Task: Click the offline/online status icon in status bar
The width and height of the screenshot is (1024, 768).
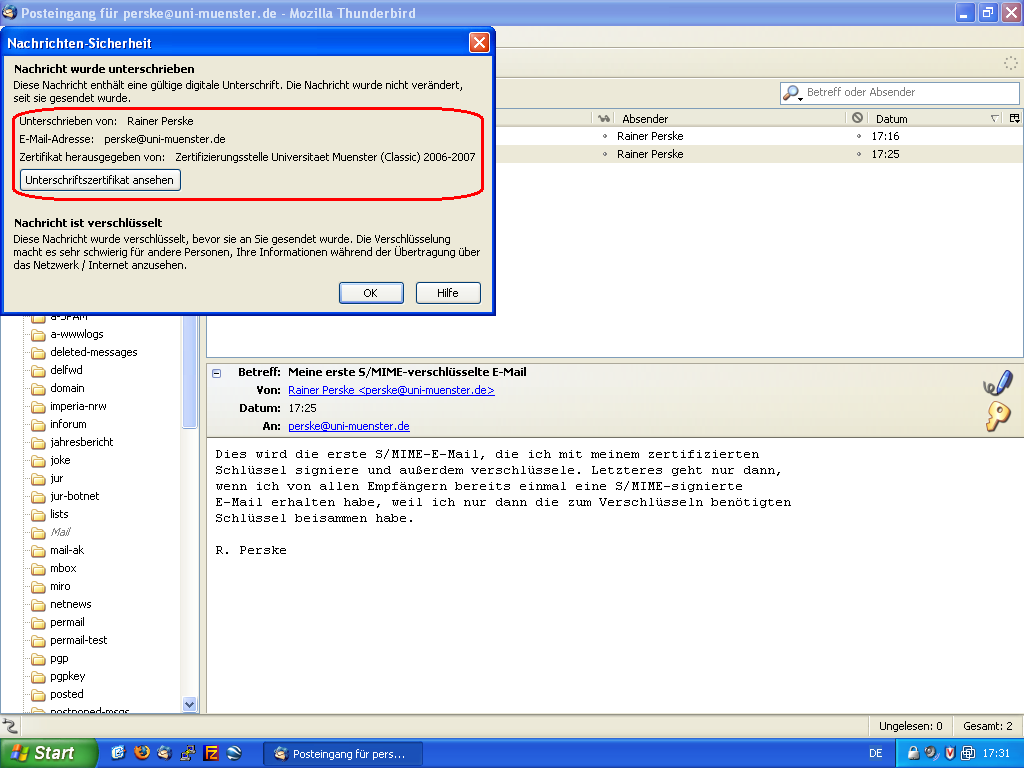Action: (11, 726)
